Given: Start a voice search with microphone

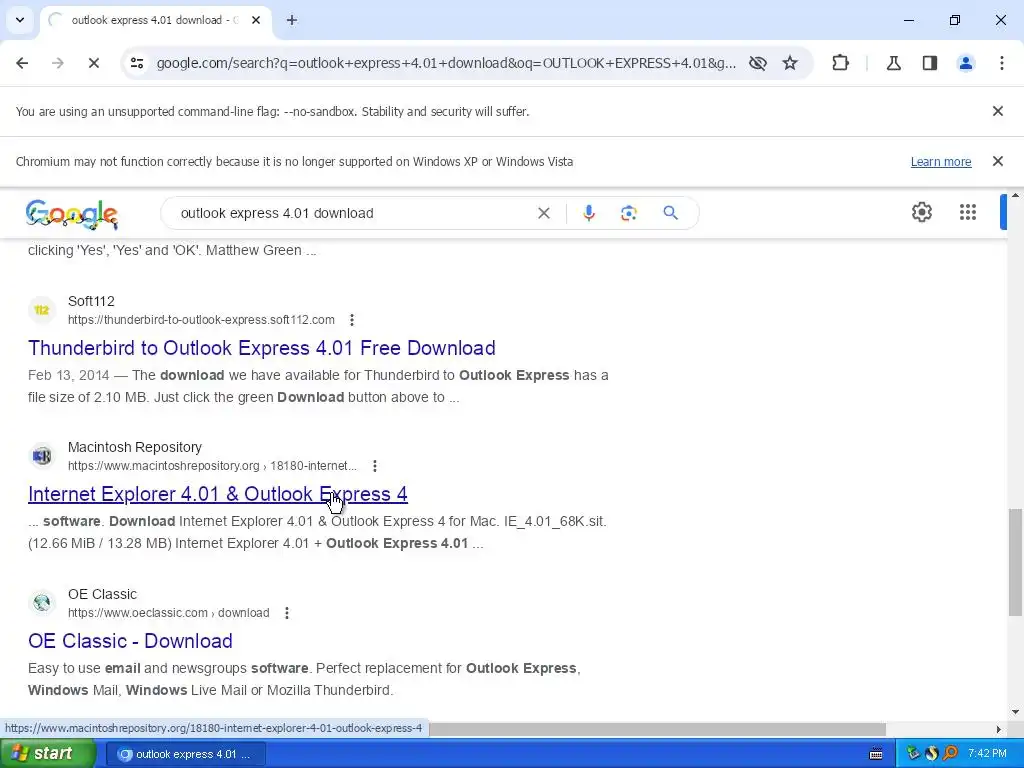Looking at the screenshot, I should pyautogui.click(x=589, y=213).
